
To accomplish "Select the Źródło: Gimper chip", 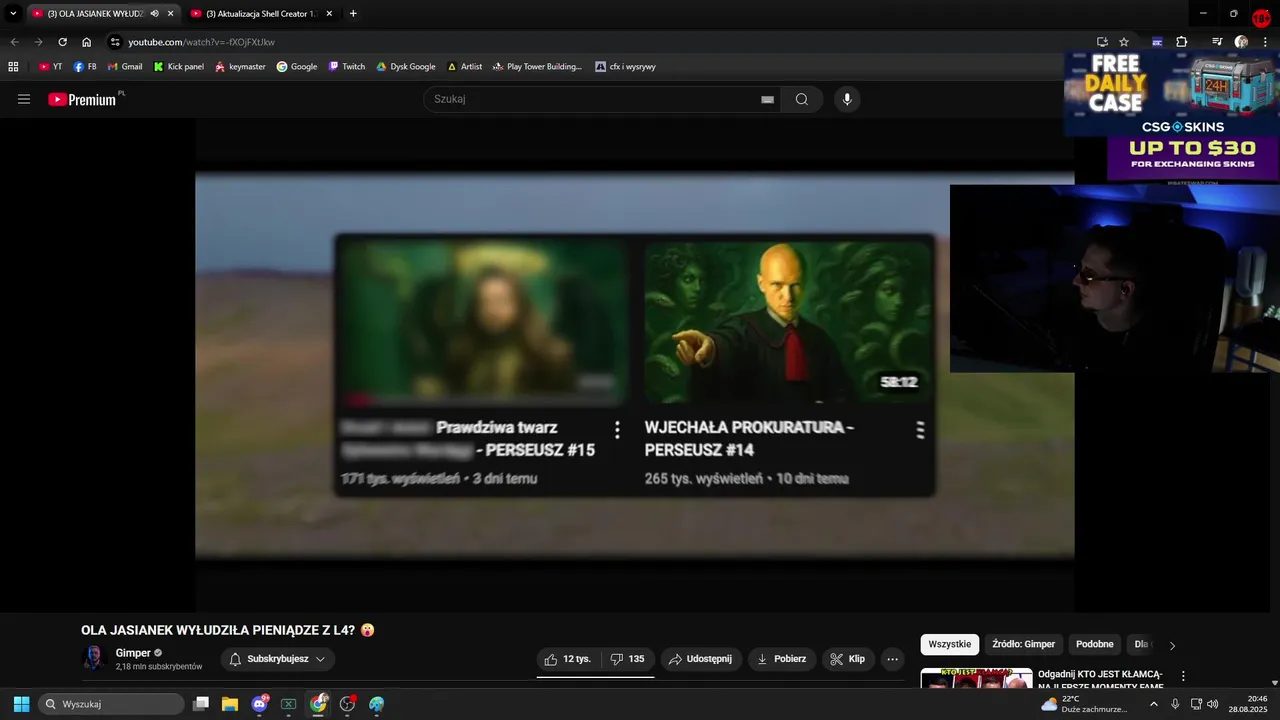I will (x=1024, y=644).
